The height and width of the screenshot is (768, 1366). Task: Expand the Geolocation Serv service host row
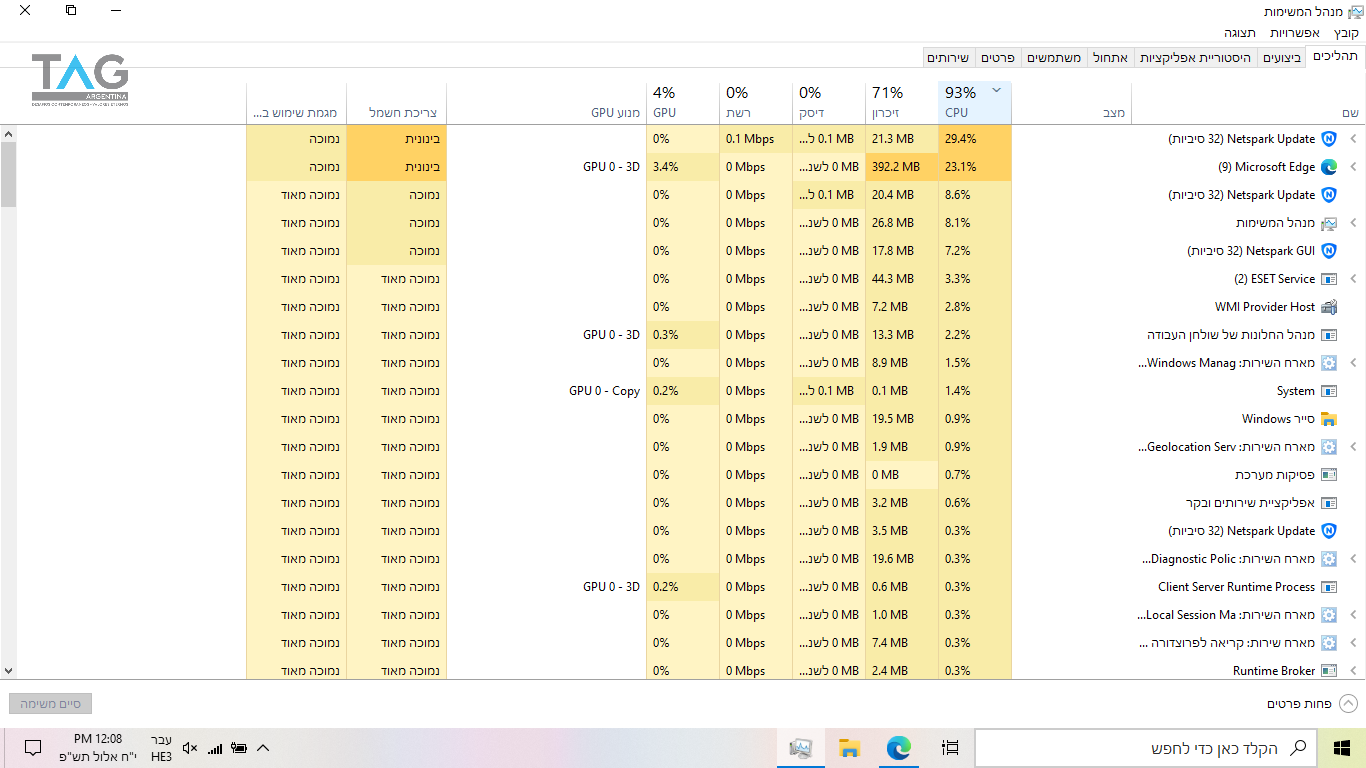[1354, 447]
